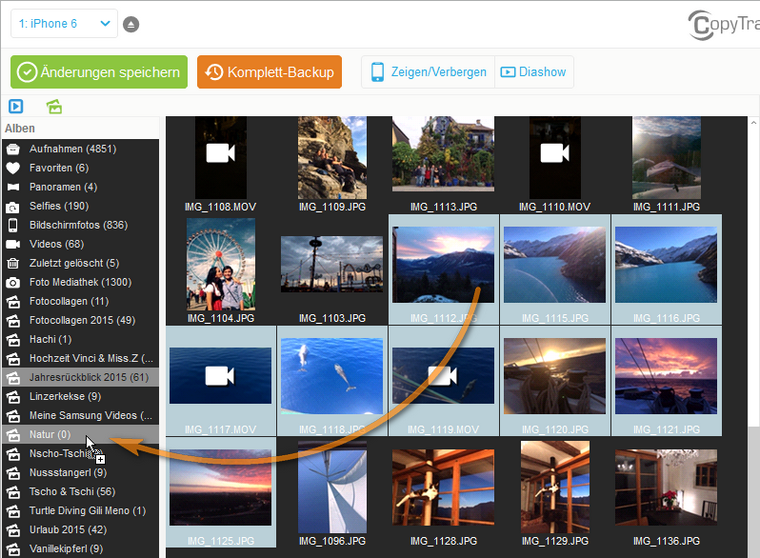The height and width of the screenshot is (558, 760).
Task: Open the Videos (68) album
Action: coord(80,244)
